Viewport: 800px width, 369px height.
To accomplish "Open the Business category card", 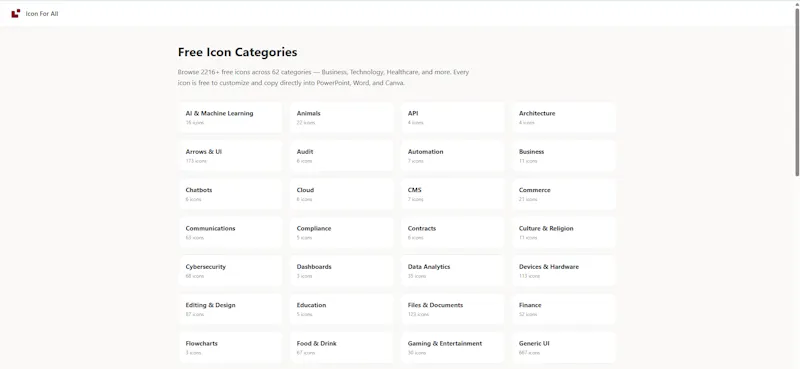I will (564, 156).
